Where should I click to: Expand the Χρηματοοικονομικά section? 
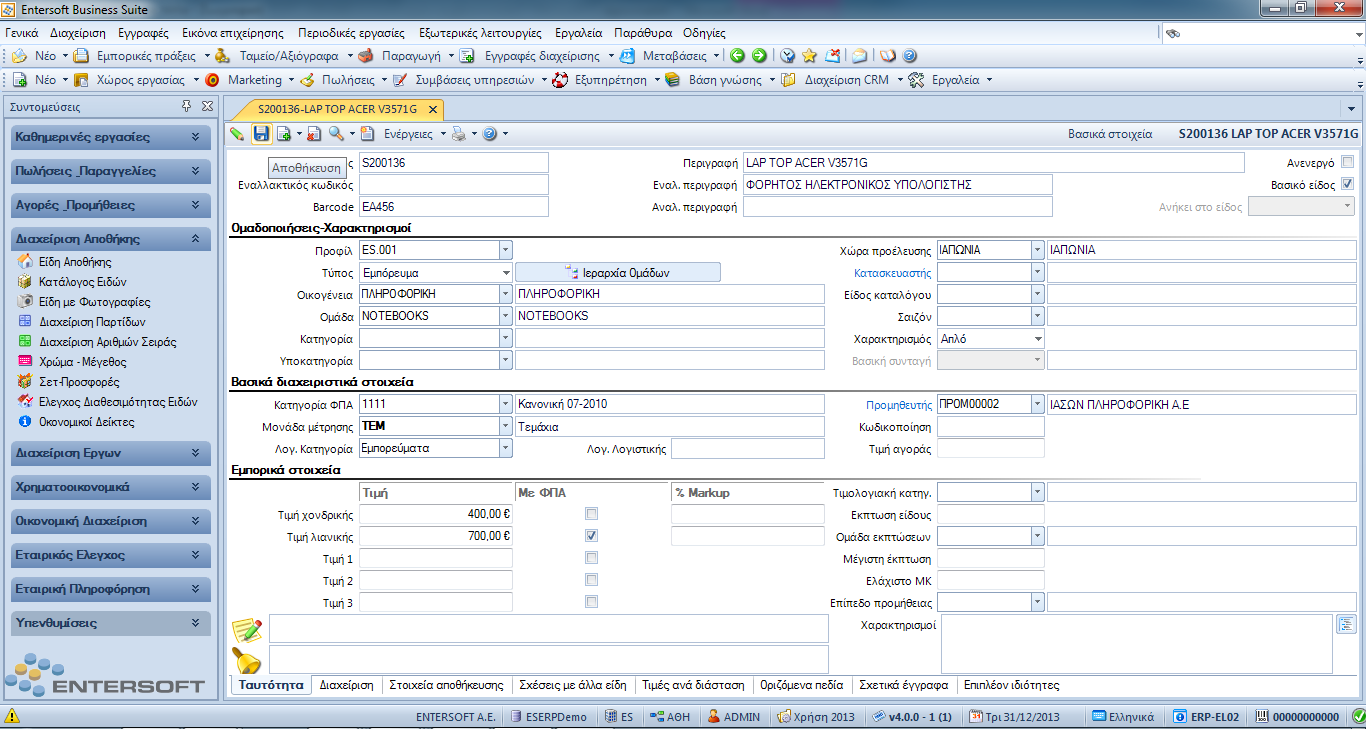pos(112,487)
